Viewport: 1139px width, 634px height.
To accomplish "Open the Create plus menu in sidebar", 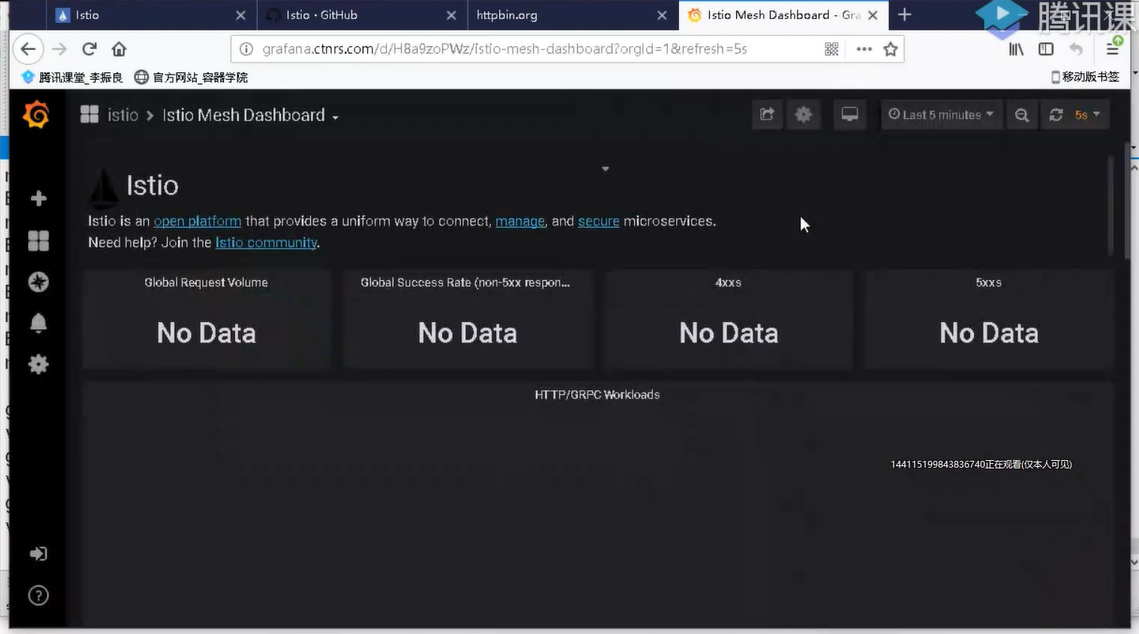I will click(38, 198).
